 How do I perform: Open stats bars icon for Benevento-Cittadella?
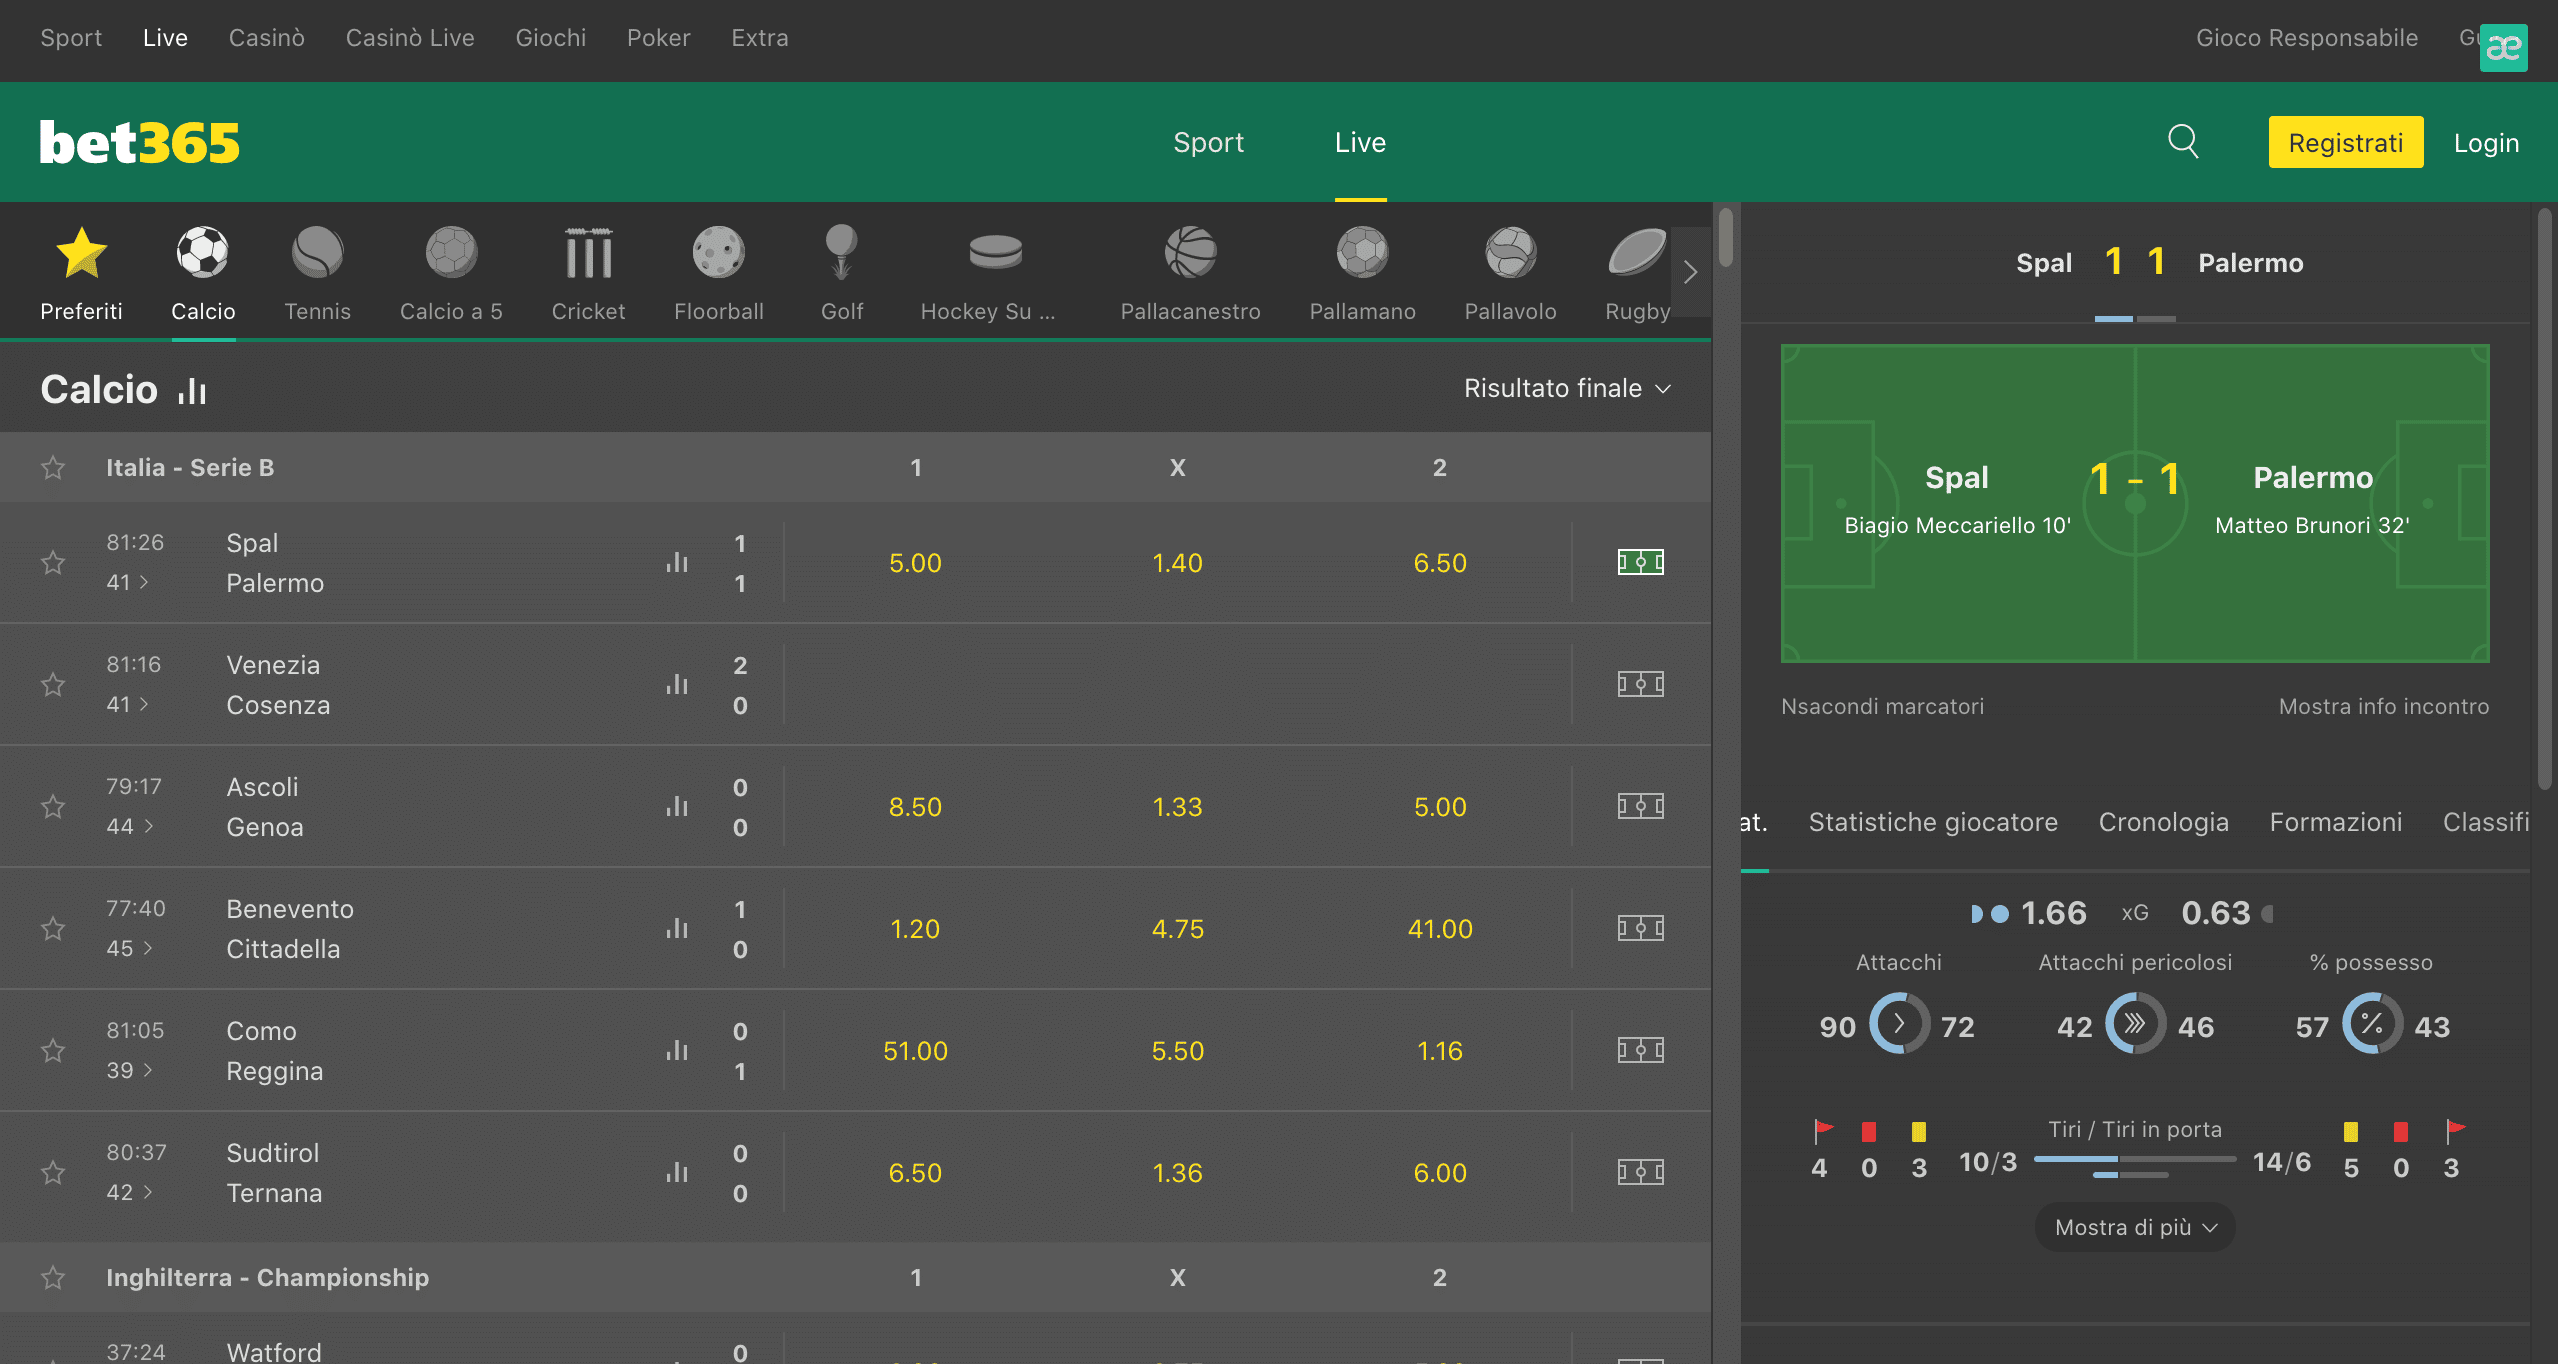[677, 928]
